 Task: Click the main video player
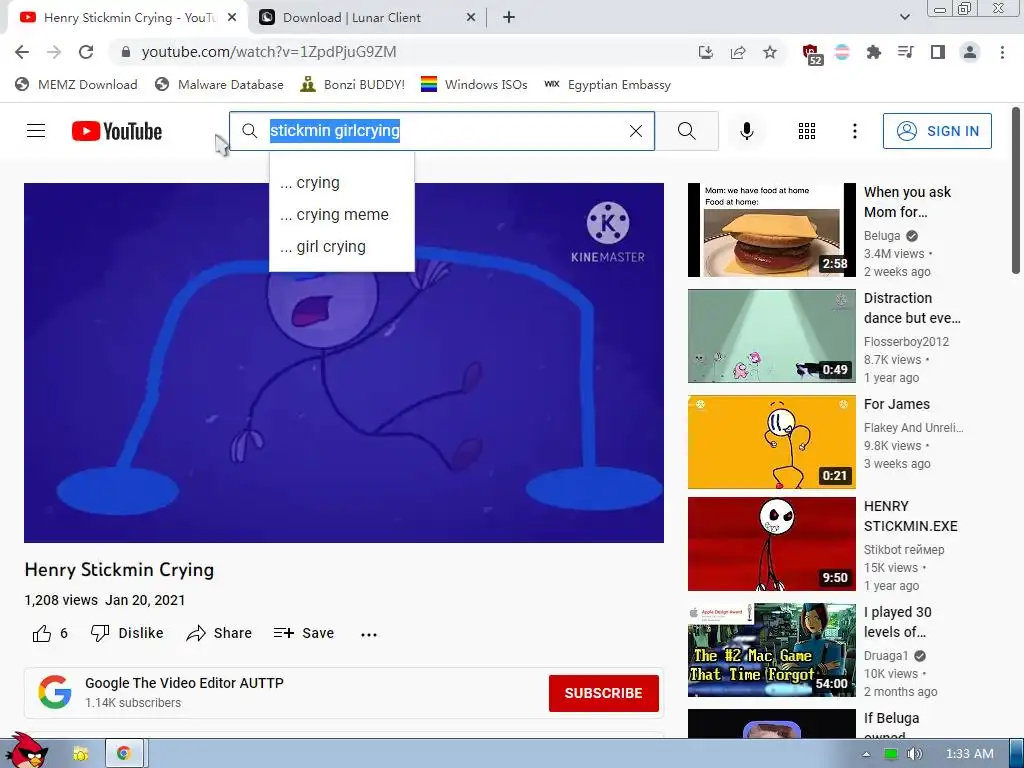344,362
